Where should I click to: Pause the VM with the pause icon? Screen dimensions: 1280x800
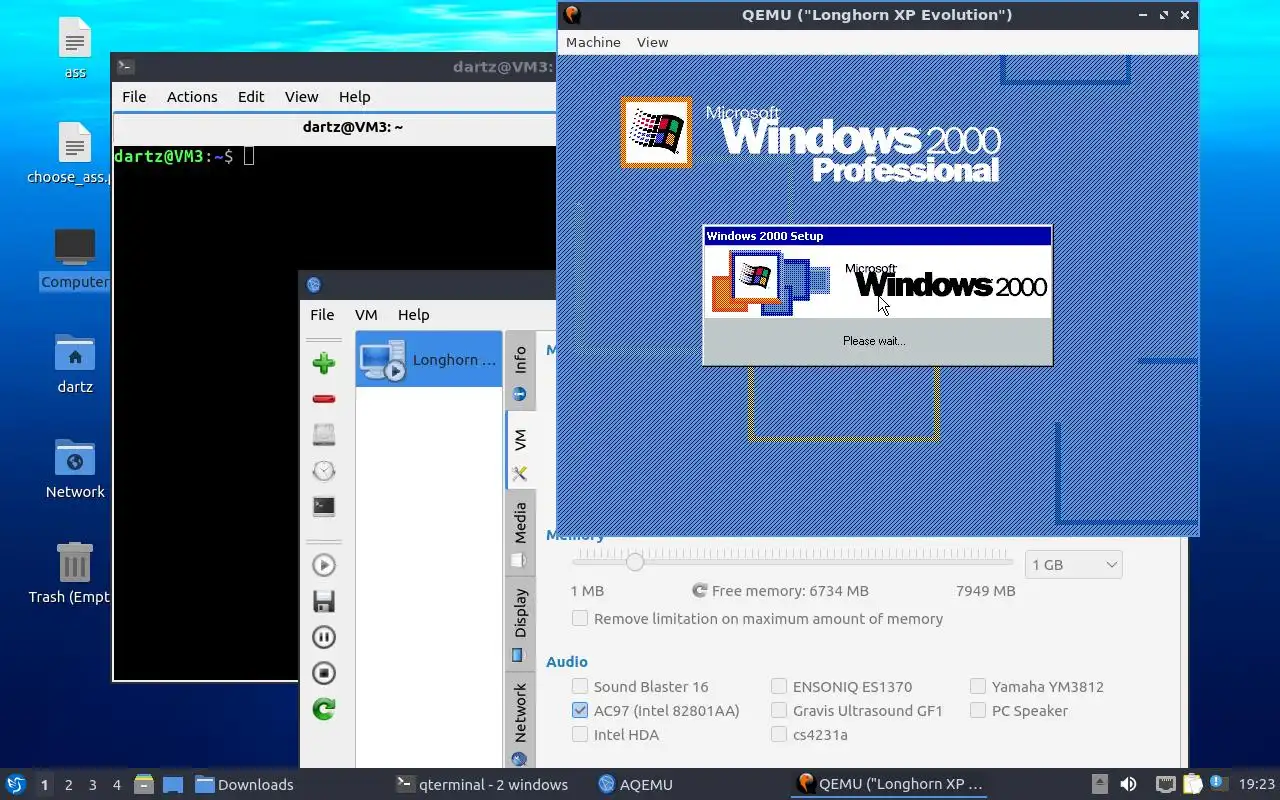pyautogui.click(x=323, y=637)
